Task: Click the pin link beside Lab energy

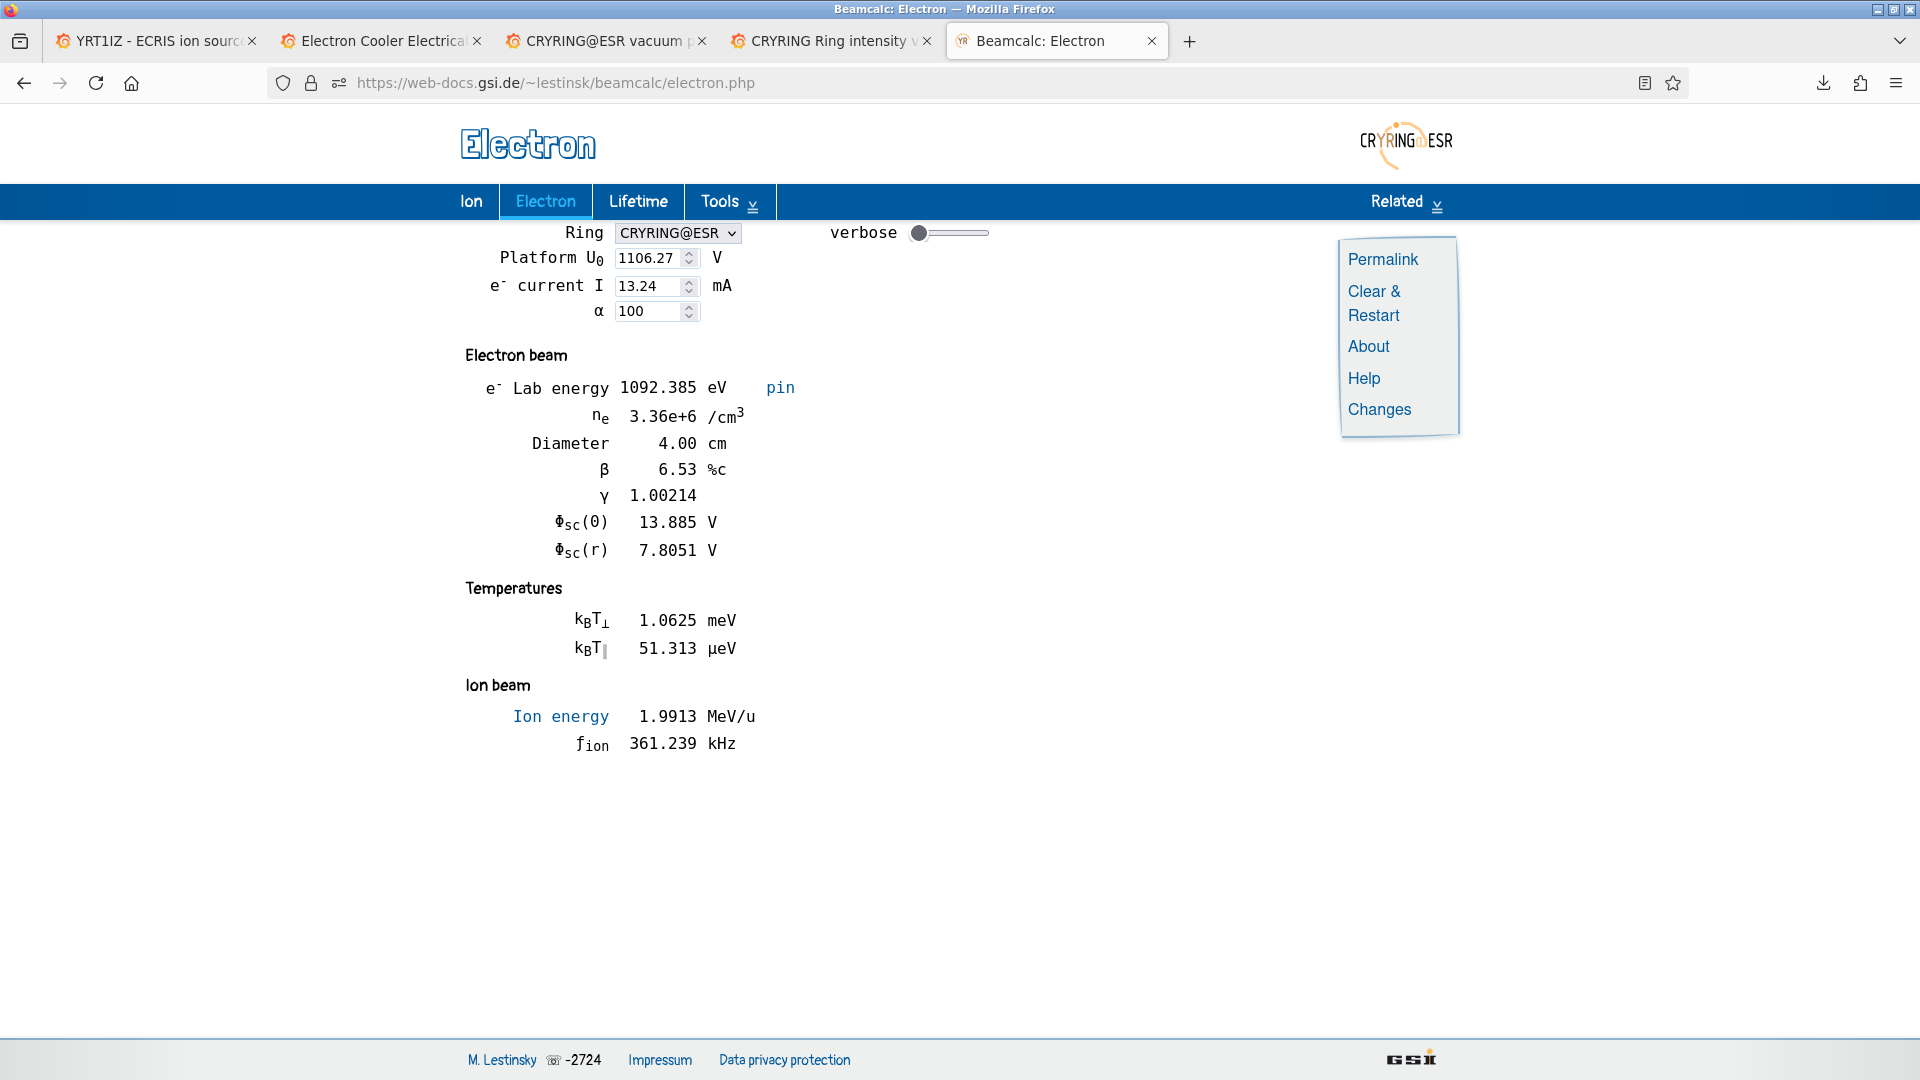Action: point(780,388)
